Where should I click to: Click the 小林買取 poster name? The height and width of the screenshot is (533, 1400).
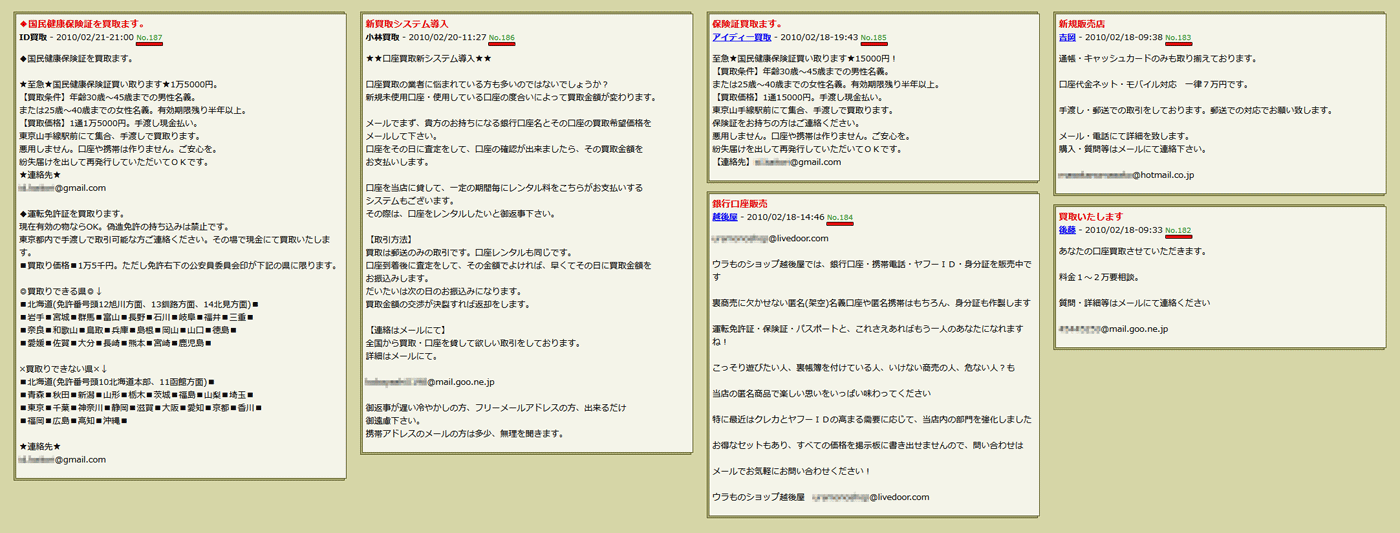click(x=386, y=37)
